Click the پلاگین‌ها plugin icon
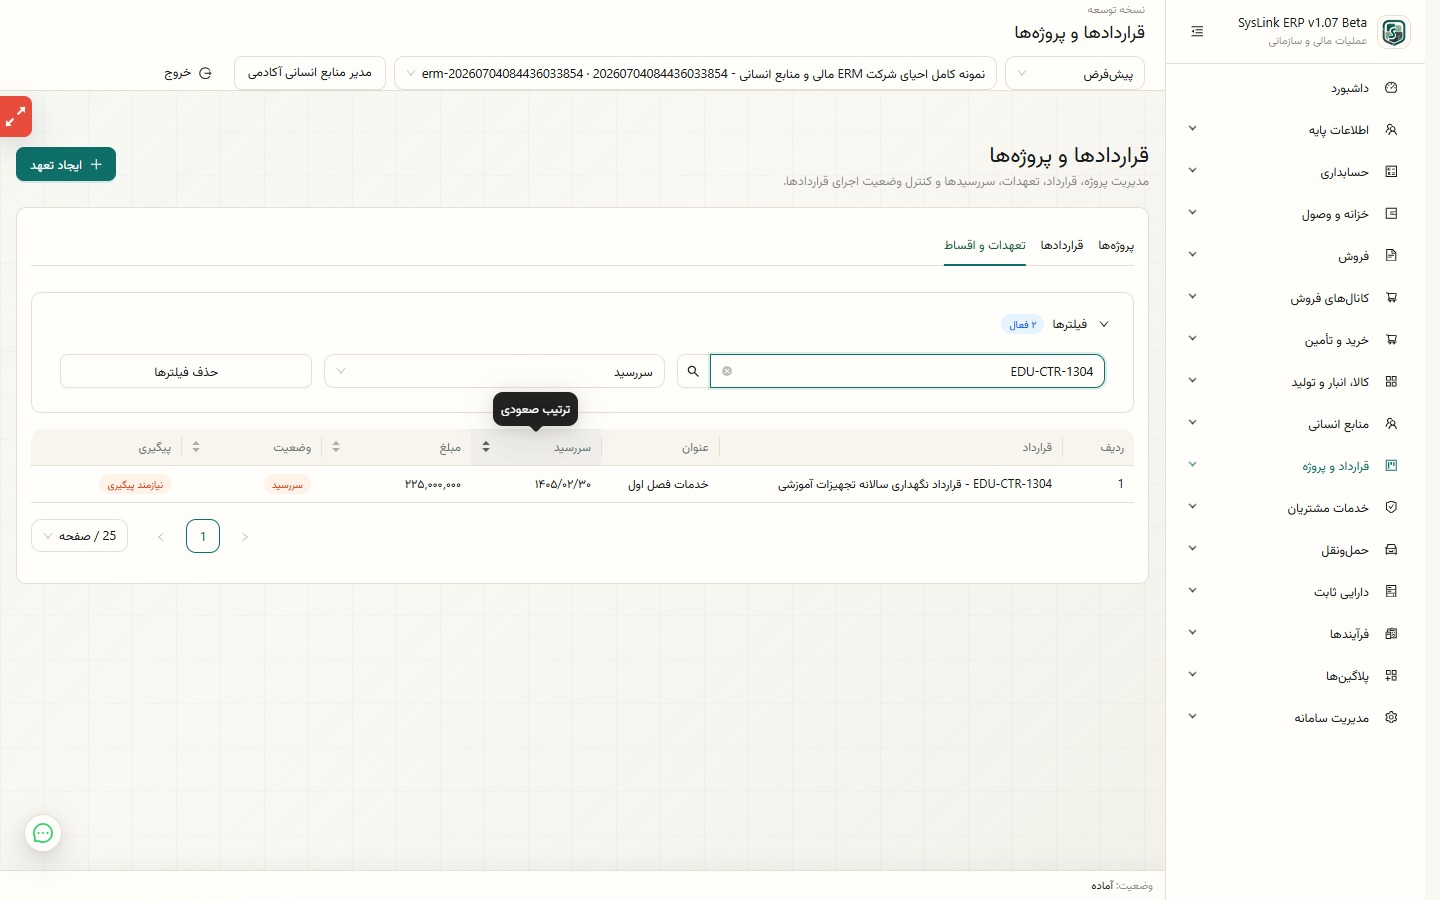Screen dimensions: 1440x900 pos(1391,676)
